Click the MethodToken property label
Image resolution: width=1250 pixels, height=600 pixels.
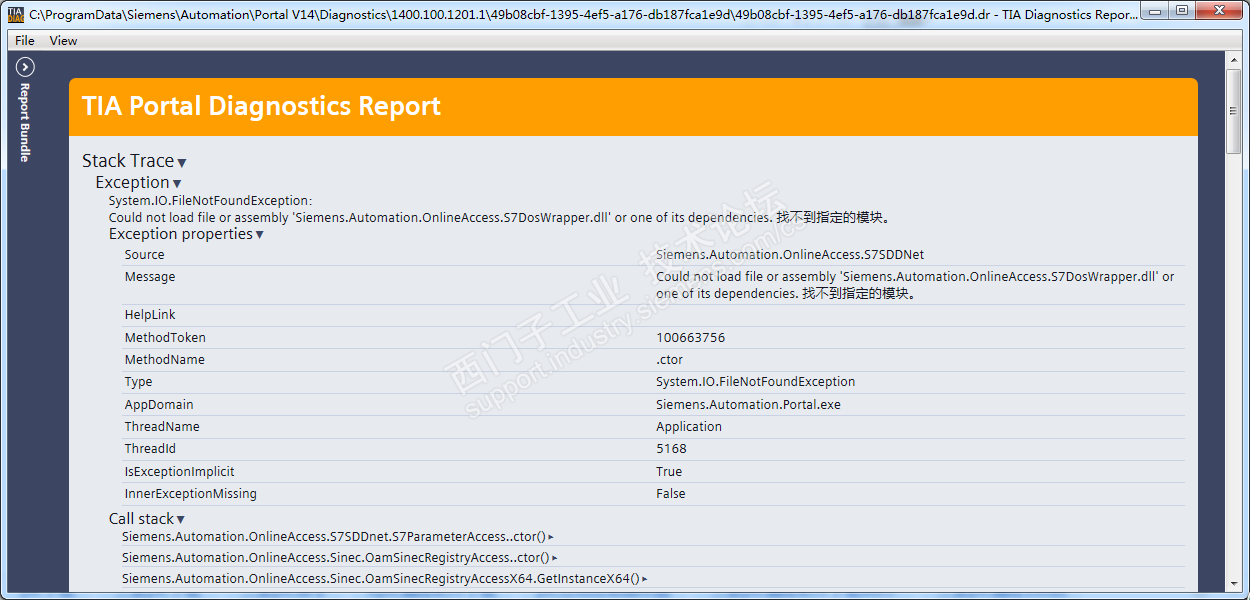pyautogui.click(x=165, y=338)
